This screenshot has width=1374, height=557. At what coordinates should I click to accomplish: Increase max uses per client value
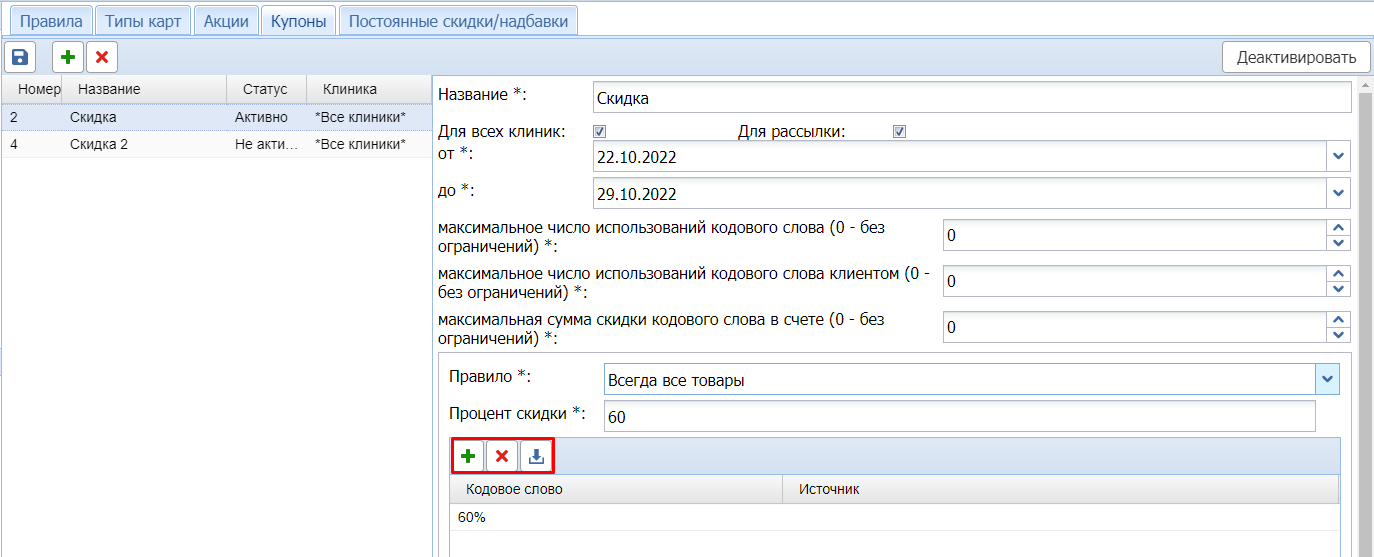coord(1338,274)
